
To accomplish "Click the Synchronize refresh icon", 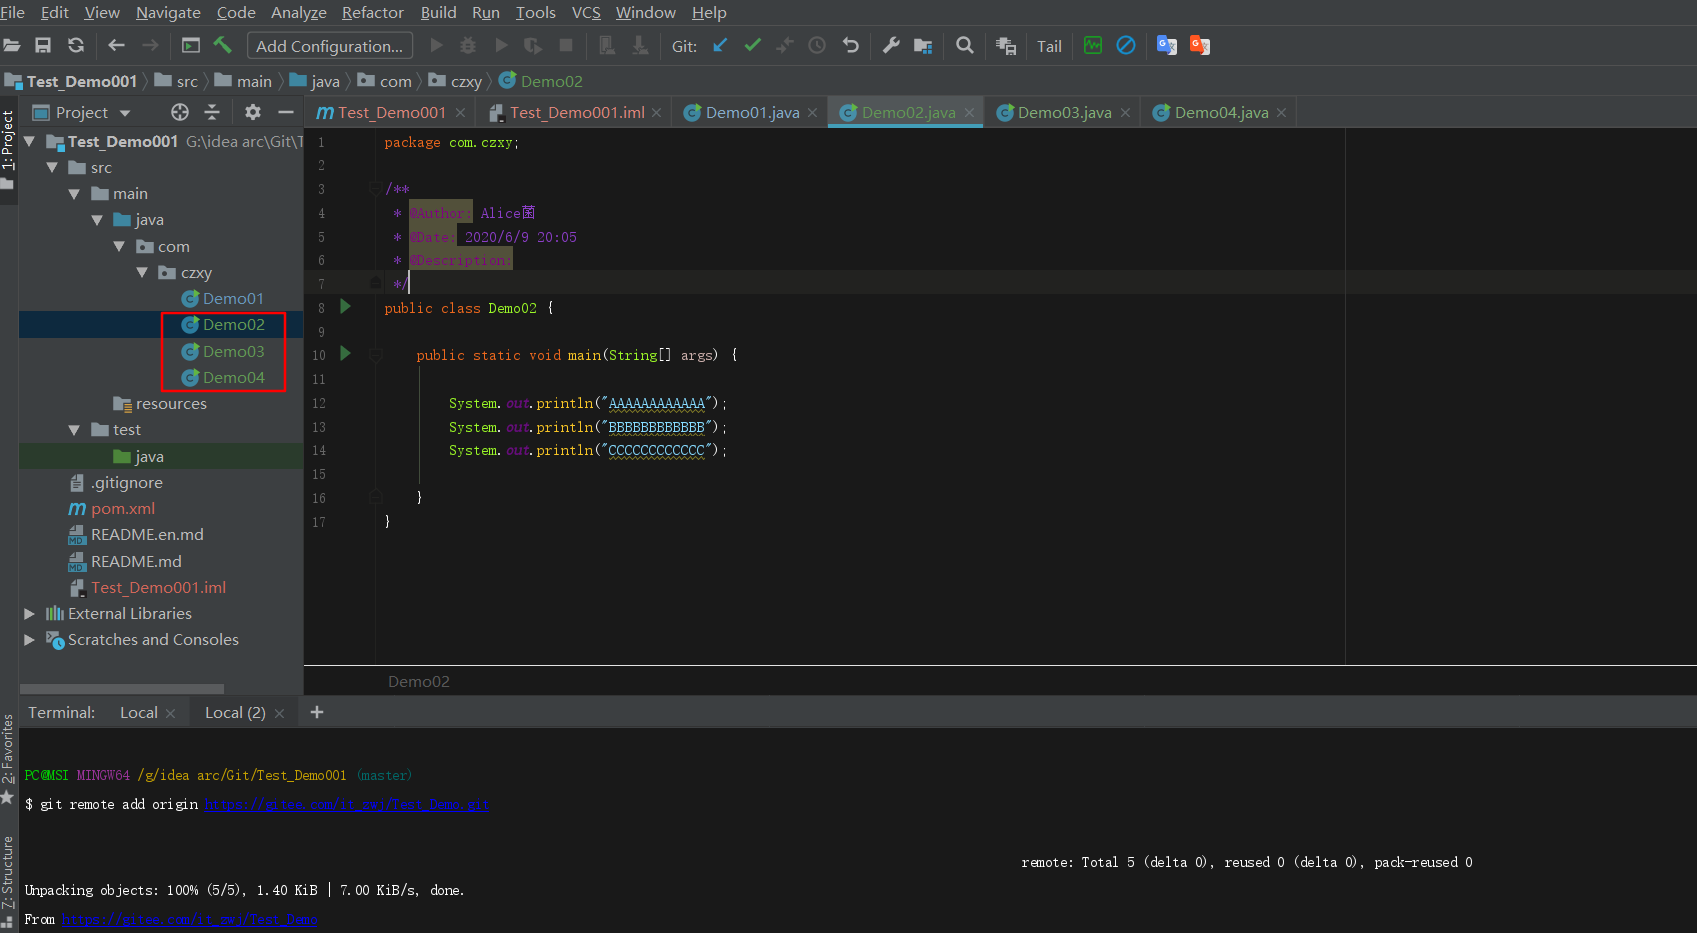I will pyautogui.click(x=76, y=45).
